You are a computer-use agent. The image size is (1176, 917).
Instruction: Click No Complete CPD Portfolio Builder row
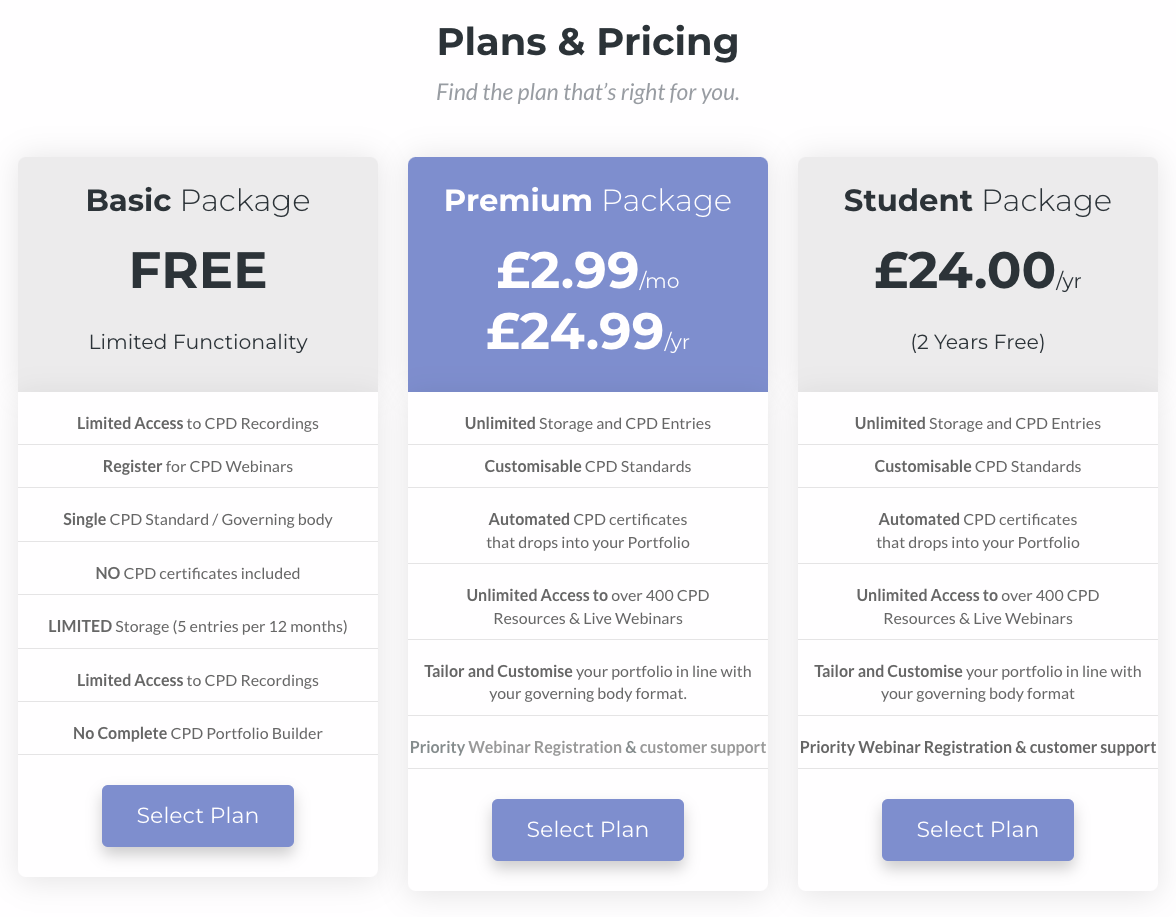coord(198,733)
